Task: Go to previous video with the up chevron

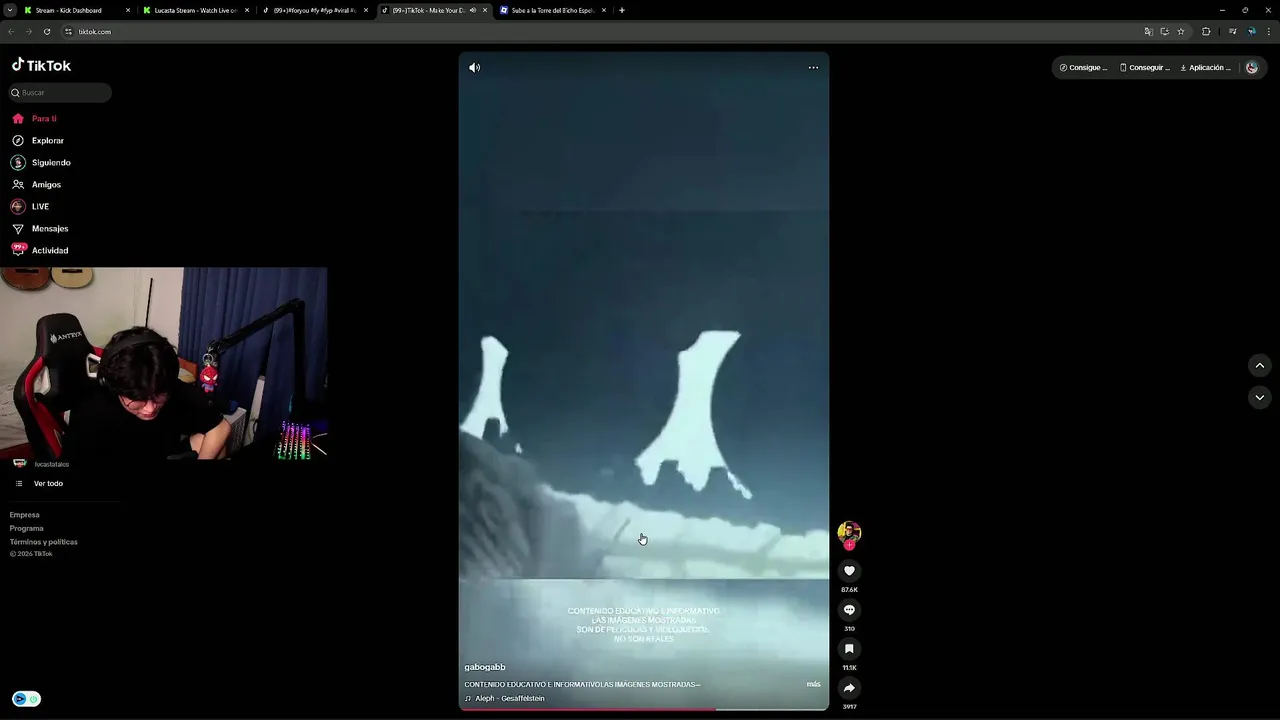Action: [x=1259, y=366]
